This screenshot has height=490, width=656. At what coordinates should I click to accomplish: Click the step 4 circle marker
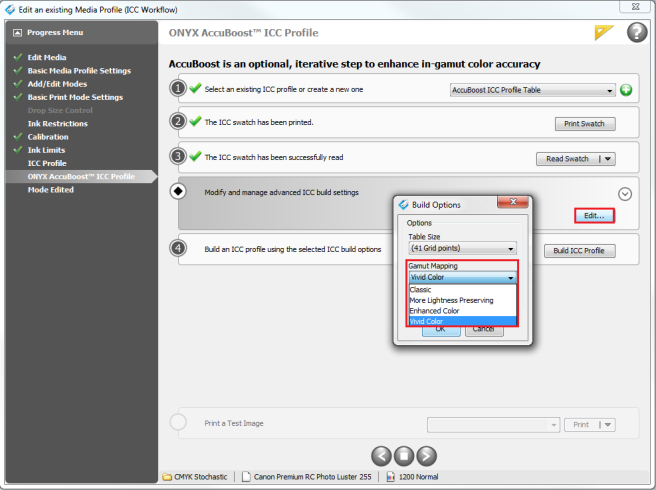(178, 248)
